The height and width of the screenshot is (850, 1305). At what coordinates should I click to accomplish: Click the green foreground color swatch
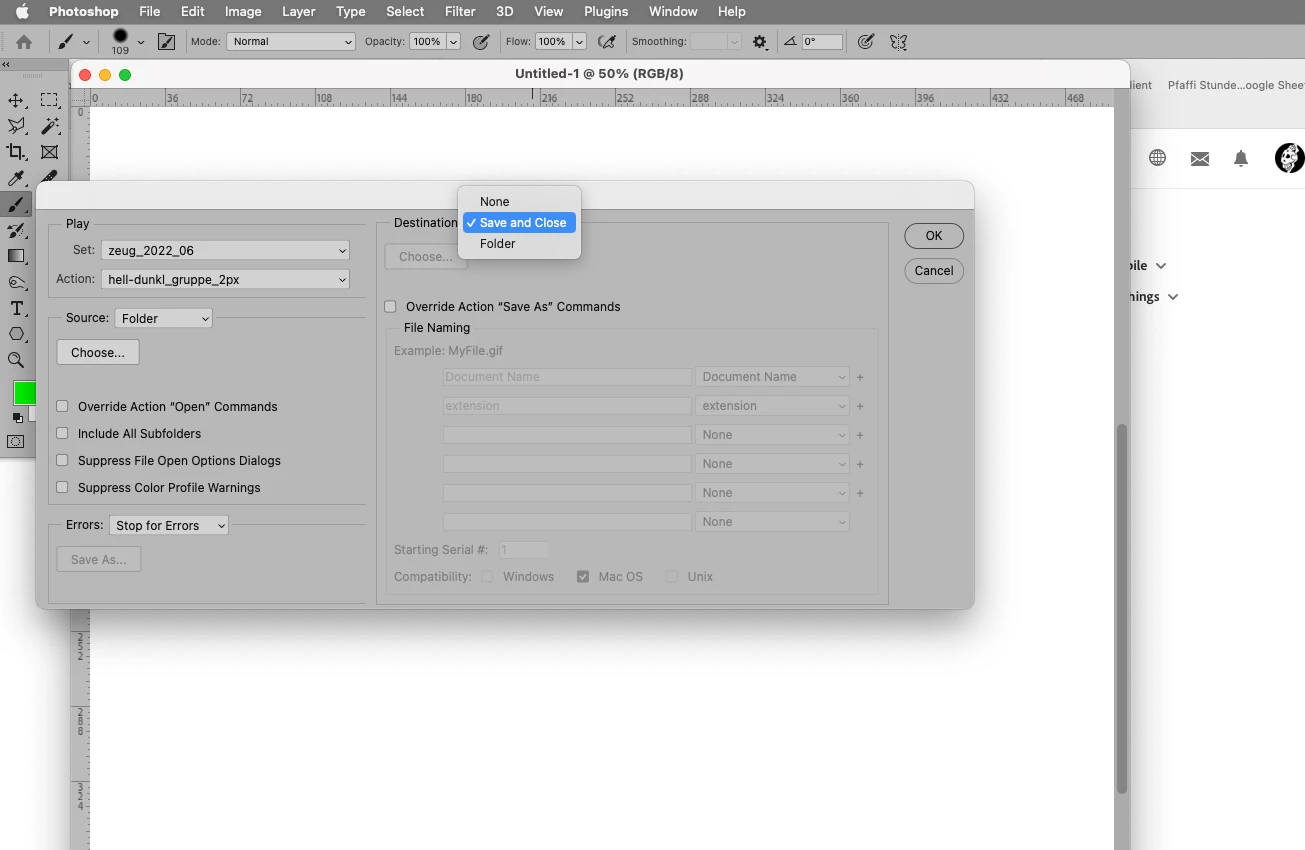pos(25,393)
